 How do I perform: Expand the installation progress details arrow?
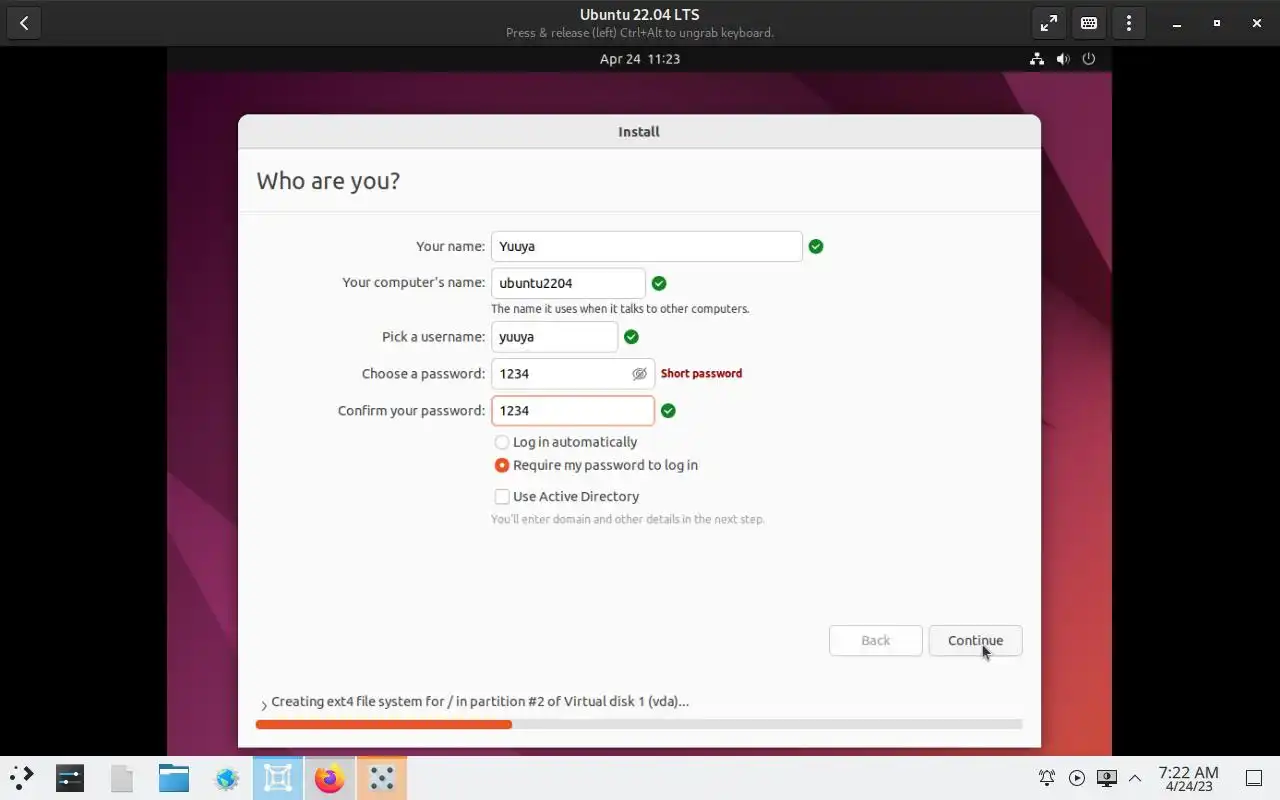point(264,704)
